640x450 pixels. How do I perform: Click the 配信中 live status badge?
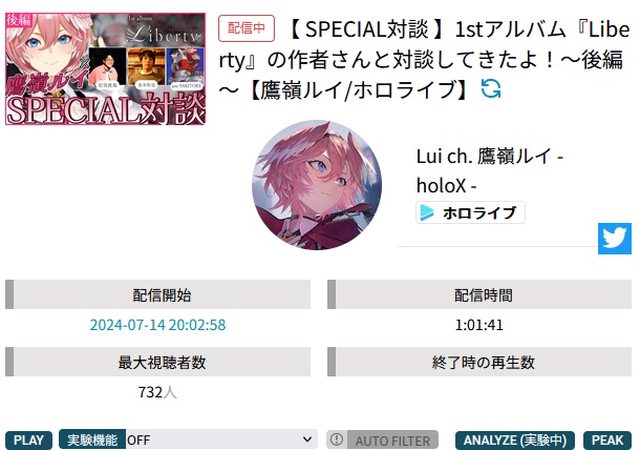pos(246,28)
